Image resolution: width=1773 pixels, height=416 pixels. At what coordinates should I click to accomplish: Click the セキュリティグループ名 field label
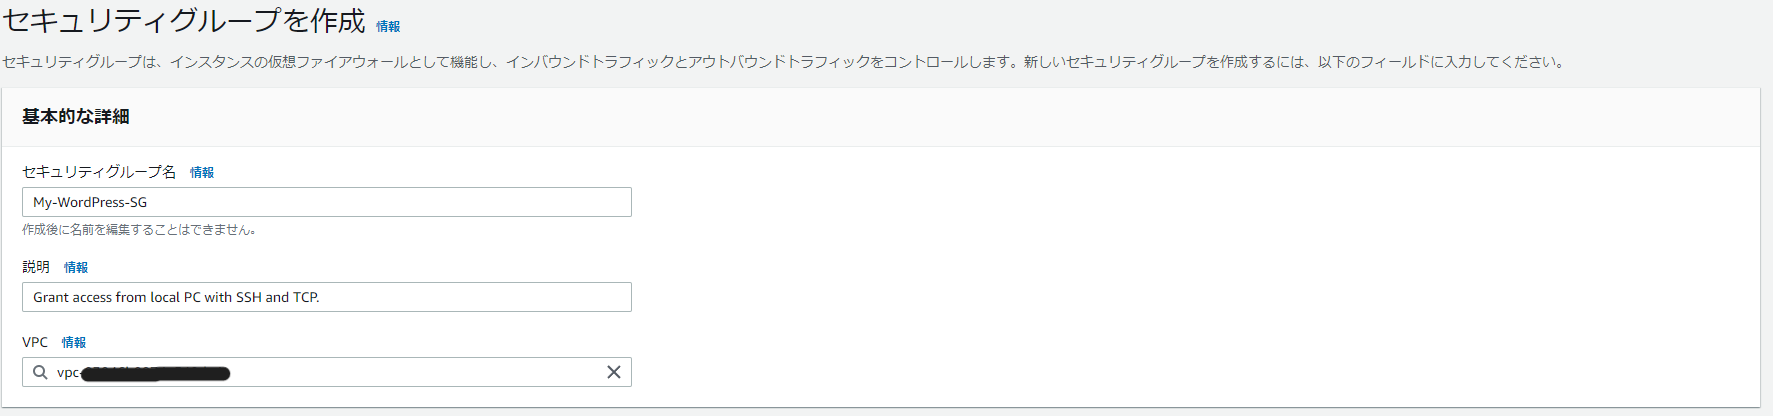(x=99, y=172)
